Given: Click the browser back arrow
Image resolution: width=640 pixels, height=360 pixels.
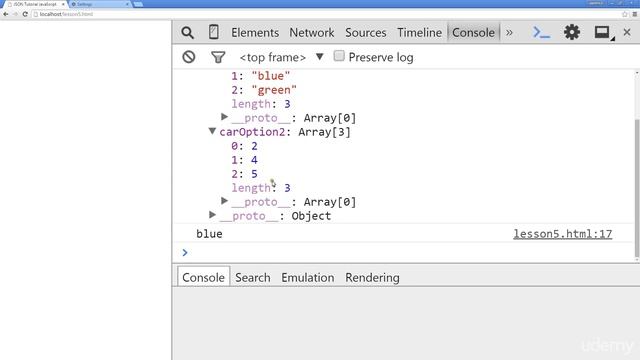Looking at the screenshot, I should [6, 14].
